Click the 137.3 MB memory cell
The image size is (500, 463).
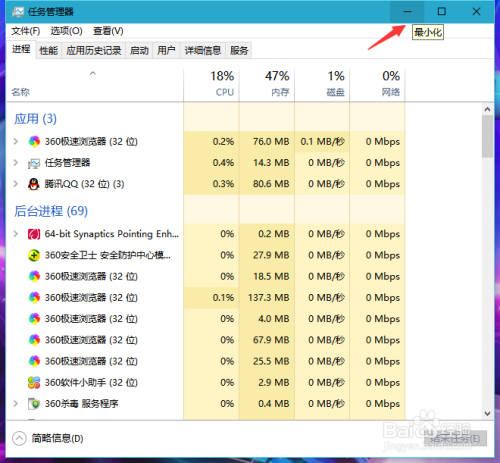pyautogui.click(x=267, y=297)
